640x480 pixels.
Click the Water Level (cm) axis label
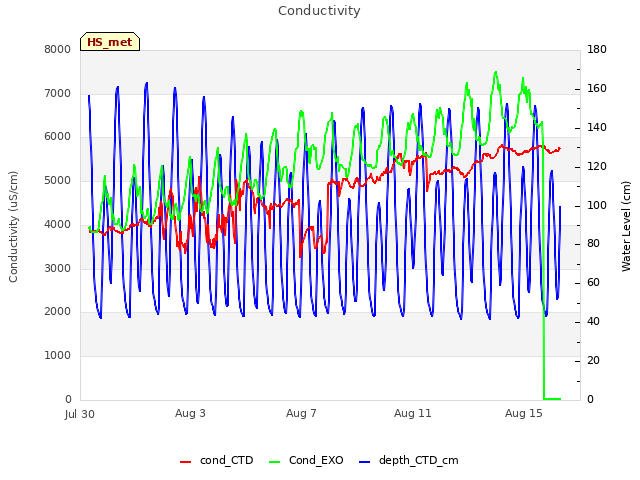coord(626,227)
